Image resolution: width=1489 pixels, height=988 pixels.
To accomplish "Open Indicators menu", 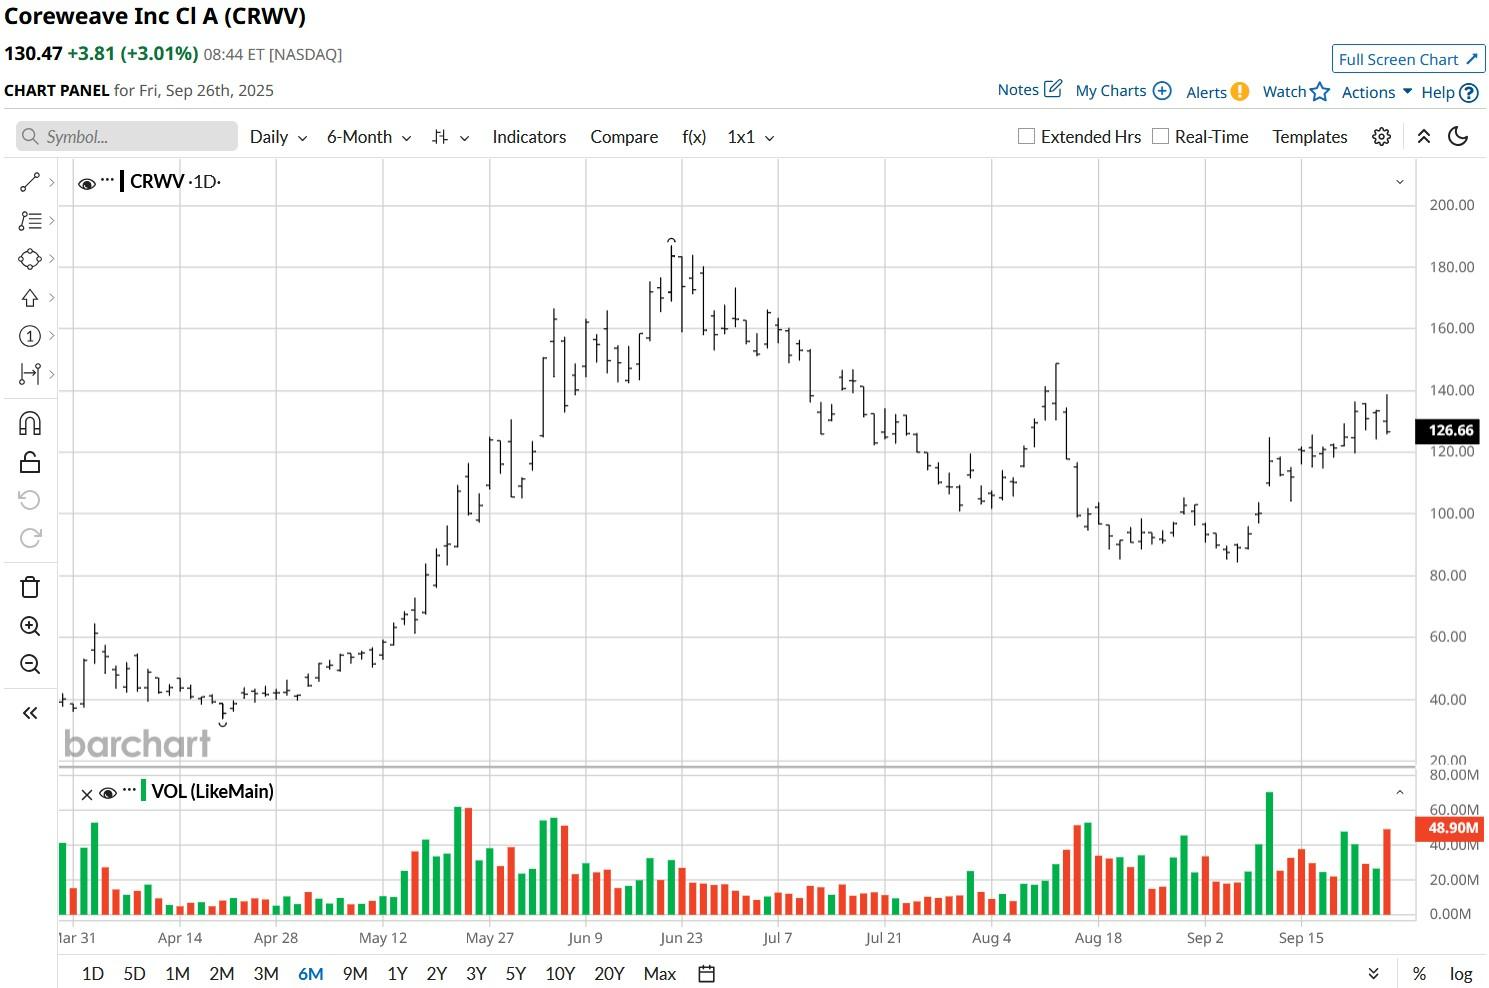I will 529,137.
